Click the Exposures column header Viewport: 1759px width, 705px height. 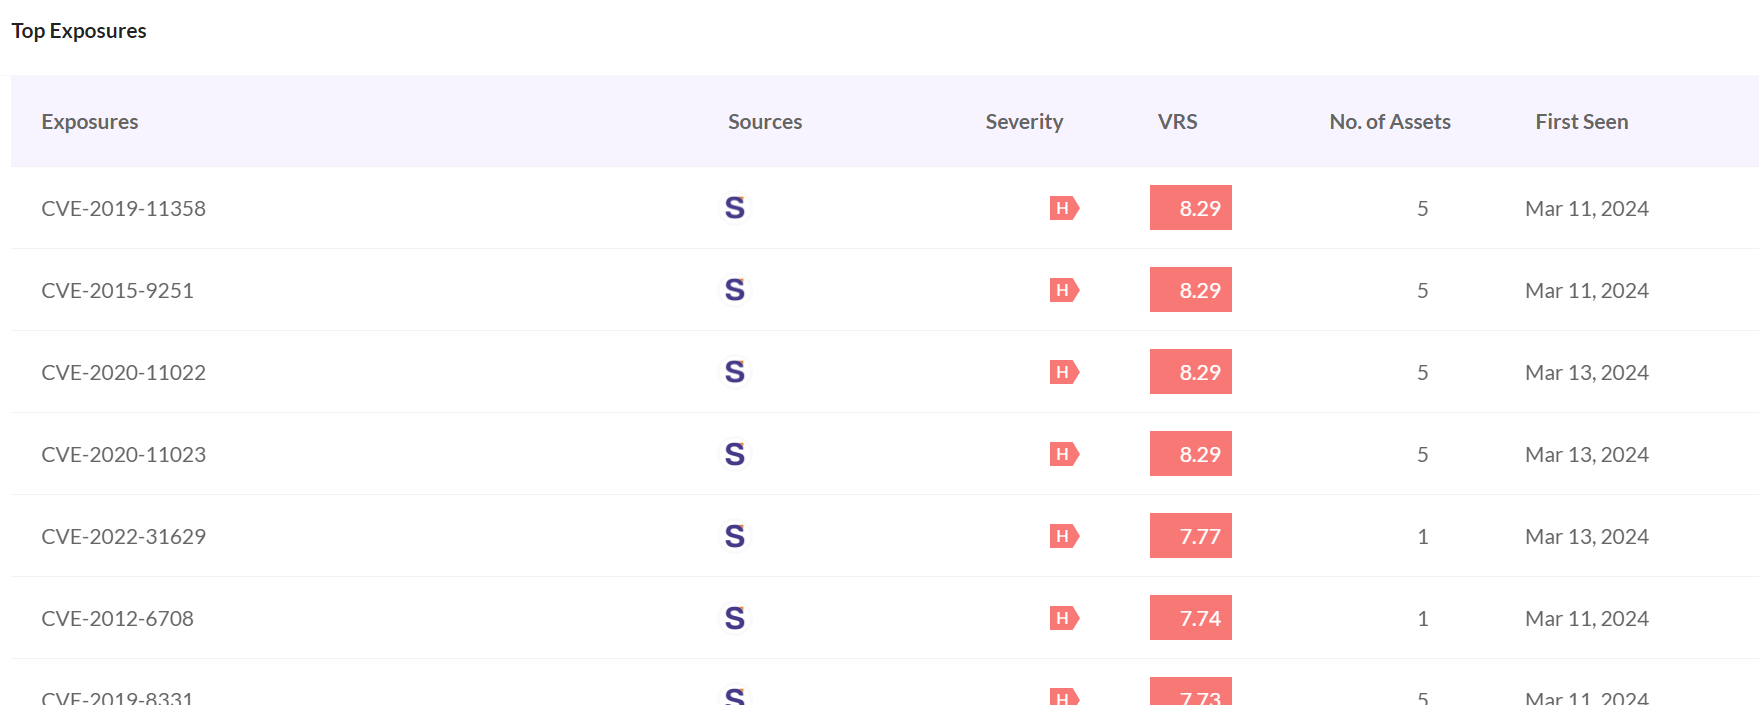tap(90, 122)
